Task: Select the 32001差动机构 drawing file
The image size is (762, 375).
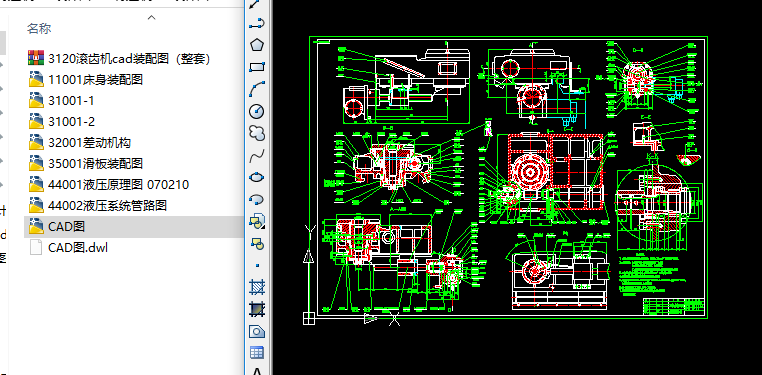Action: (80, 143)
